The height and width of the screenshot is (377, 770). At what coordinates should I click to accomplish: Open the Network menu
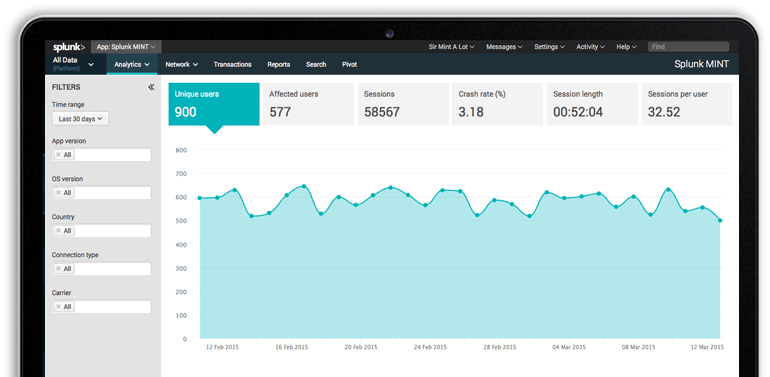pyautogui.click(x=182, y=64)
